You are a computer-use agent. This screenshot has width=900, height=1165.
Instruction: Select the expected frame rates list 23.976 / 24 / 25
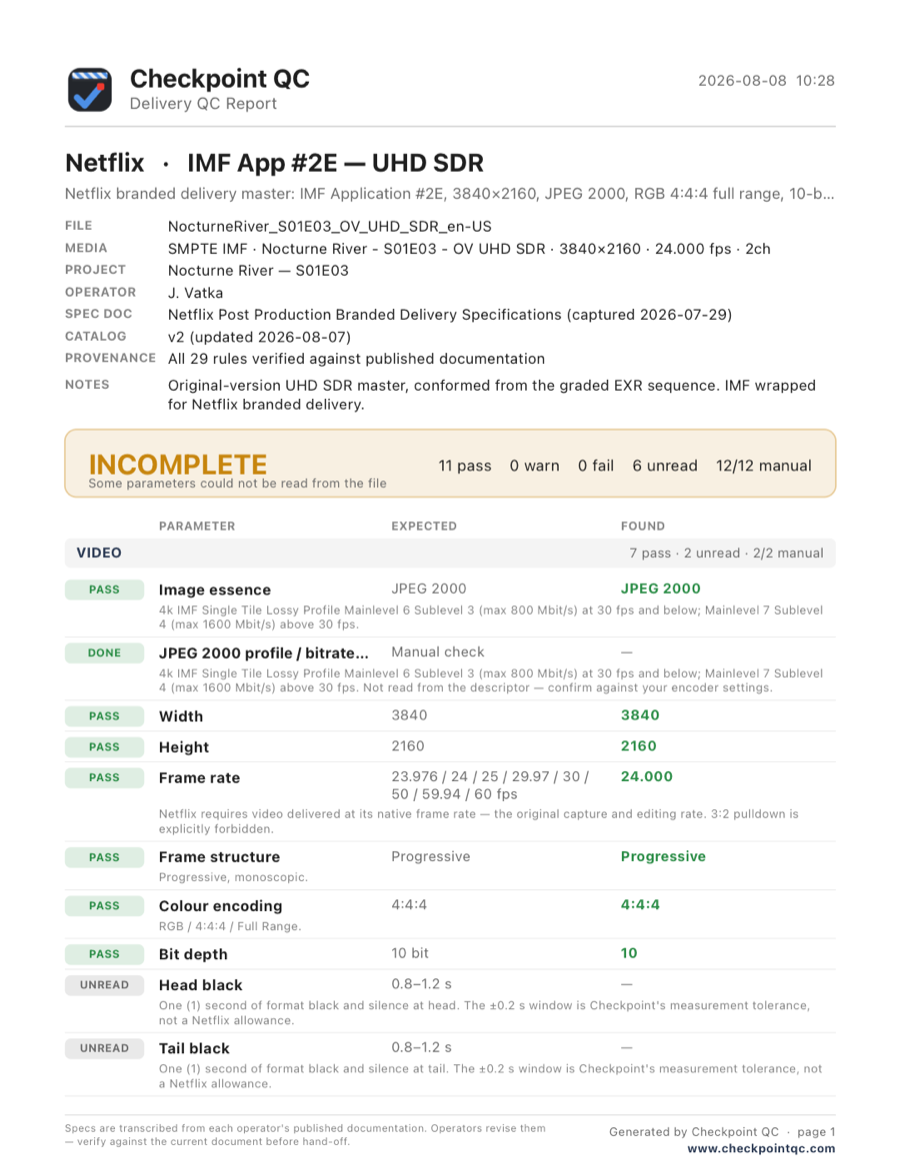[490, 785]
